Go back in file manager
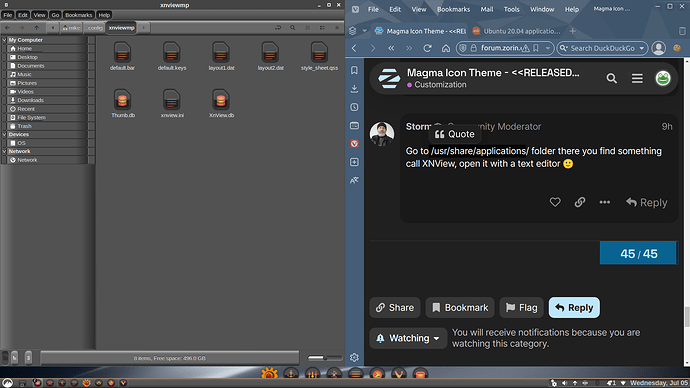Screen dimensions: 690x388 point(7,28)
